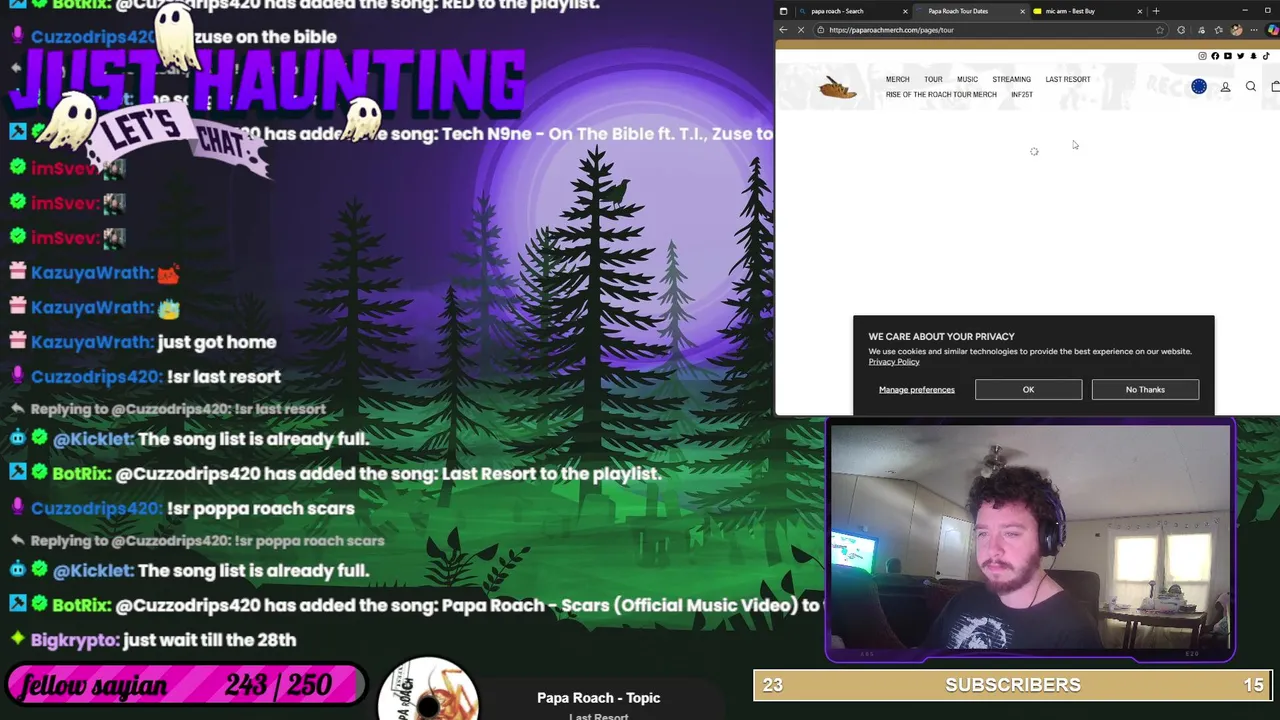Open the tab actions menu icon in browser

pyautogui.click(x=783, y=11)
